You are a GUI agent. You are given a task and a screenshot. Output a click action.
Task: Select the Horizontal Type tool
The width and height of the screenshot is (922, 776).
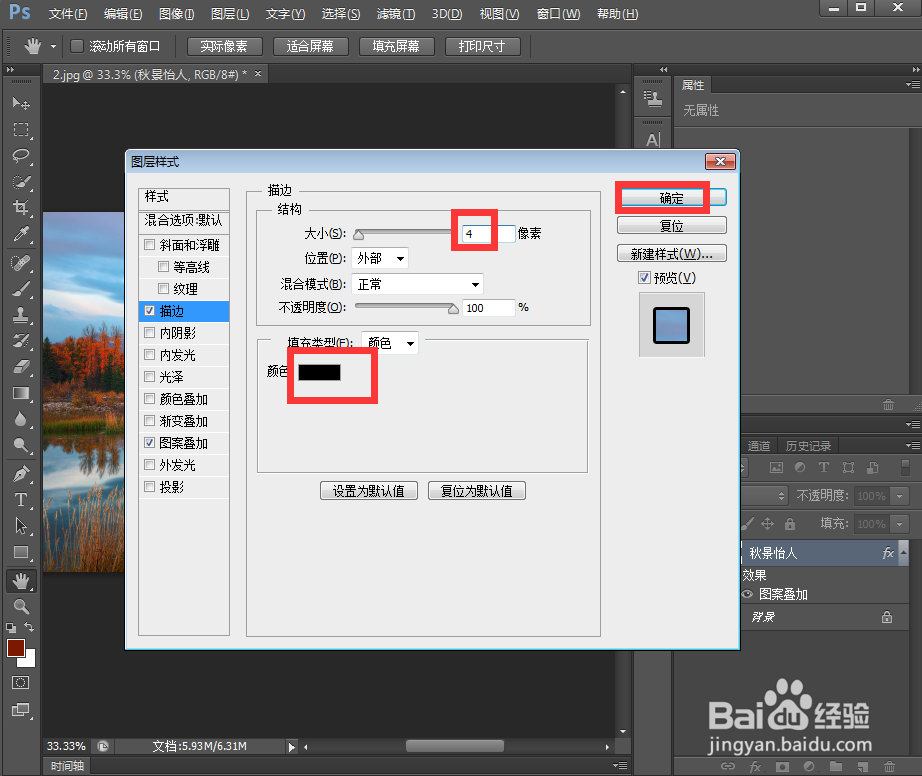(x=21, y=500)
